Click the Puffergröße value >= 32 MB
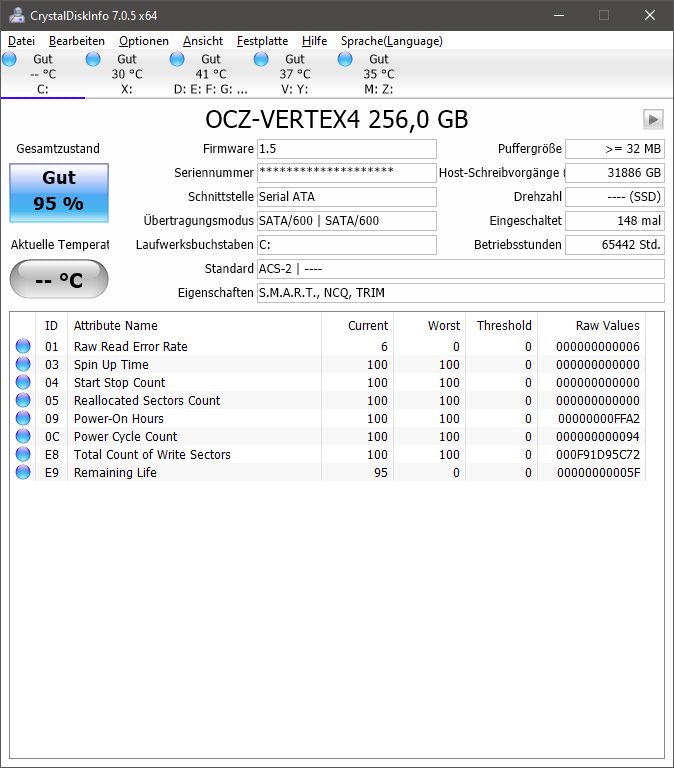This screenshot has width=674, height=768. click(x=615, y=149)
